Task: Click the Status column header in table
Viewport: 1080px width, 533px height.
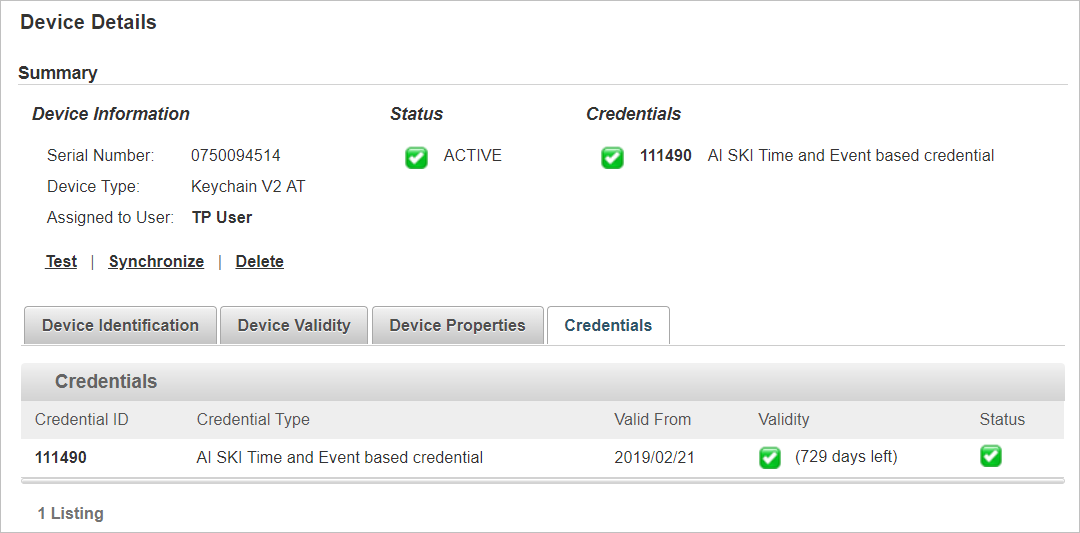Action: pyautogui.click(x=1002, y=420)
